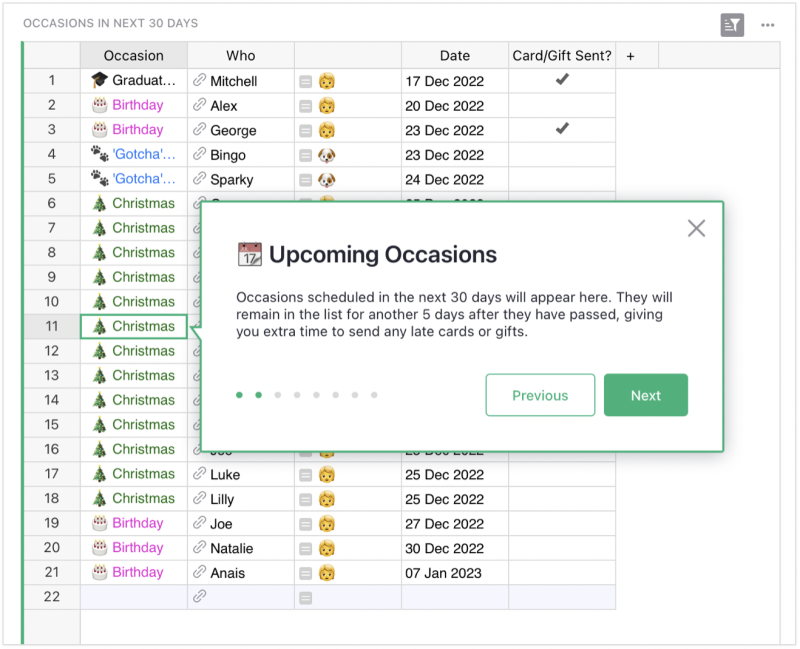Click the Next button in the dialog

[645, 395]
